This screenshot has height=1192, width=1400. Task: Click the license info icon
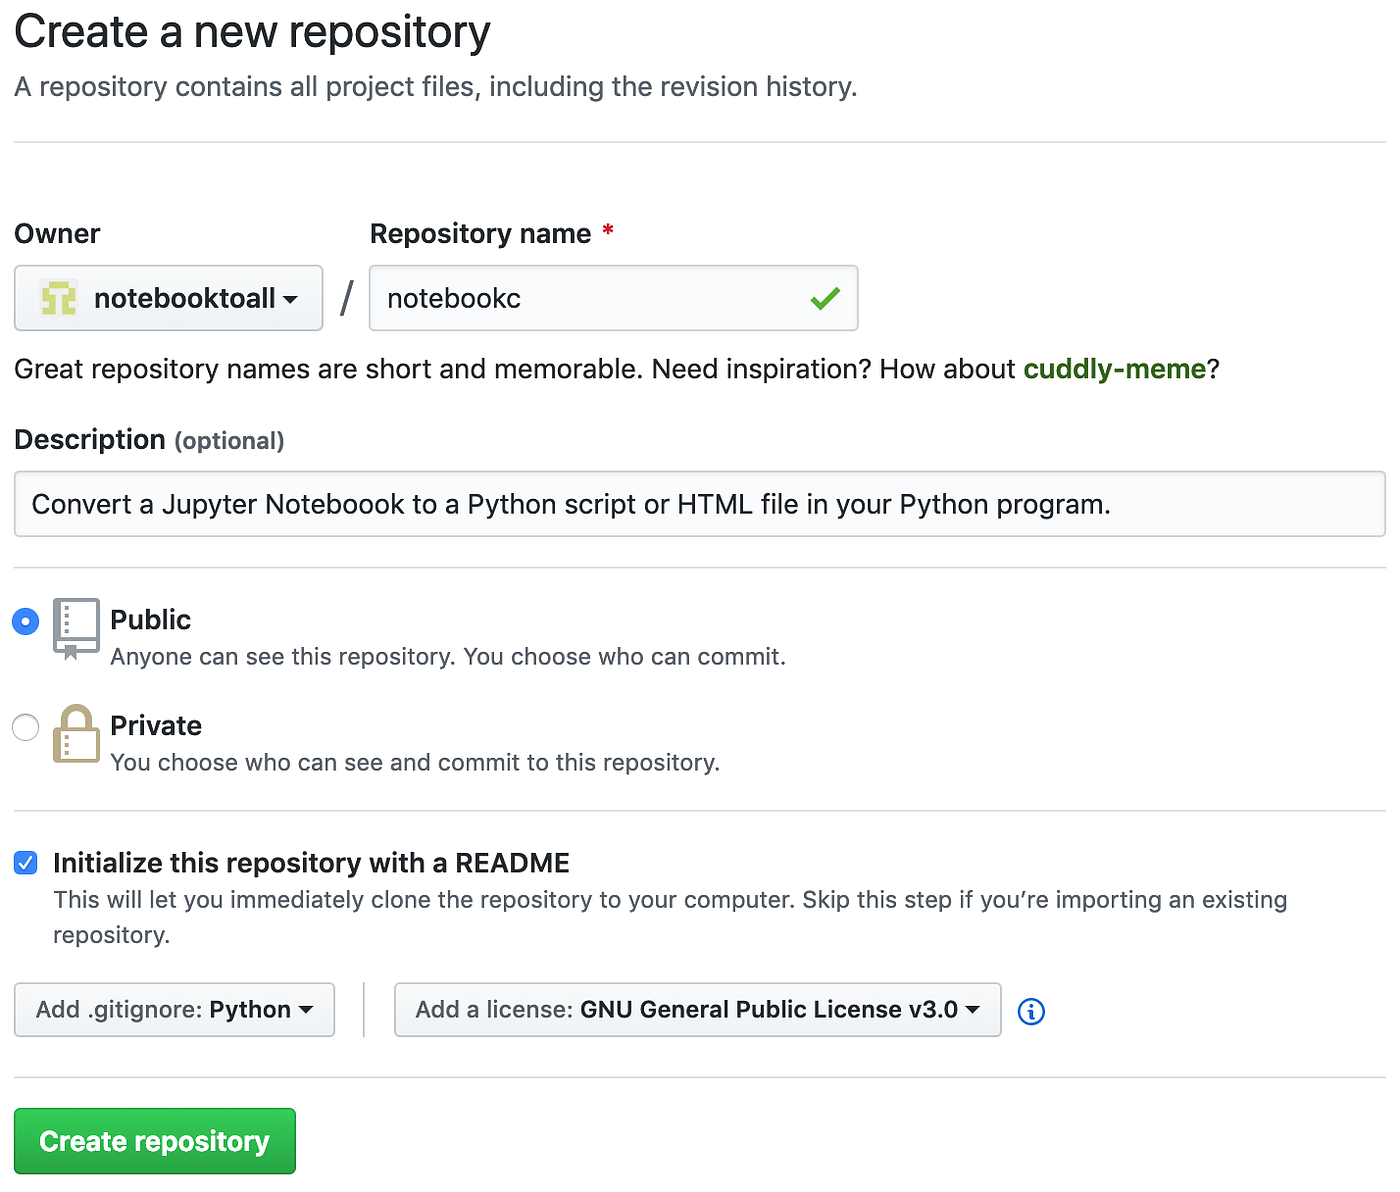point(1031,1012)
